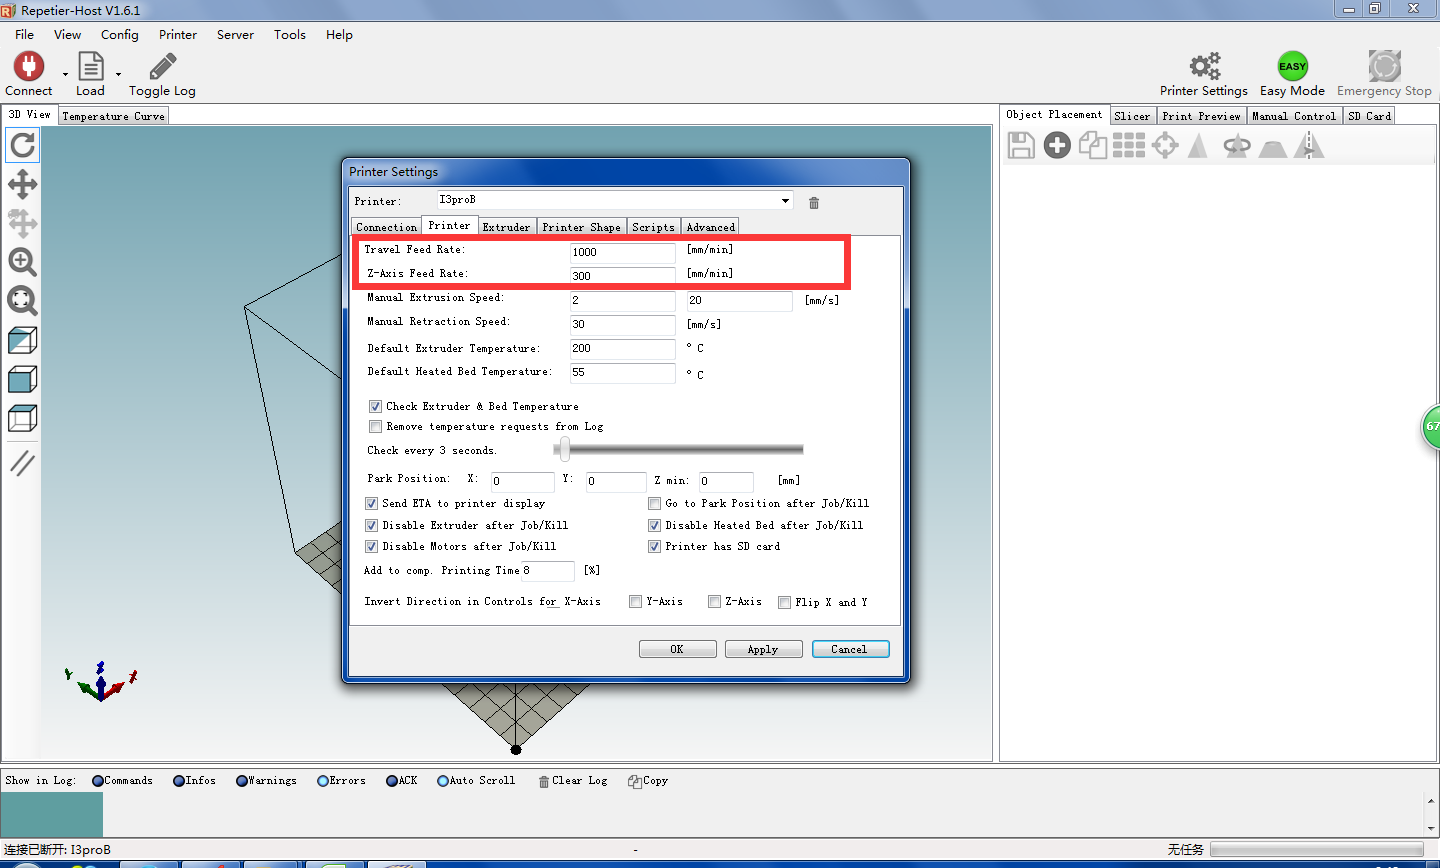Toggle Printer has SD card checkbox
Image resolution: width=1440 pixels, height=868 pixels.
[x=654, y=546]
